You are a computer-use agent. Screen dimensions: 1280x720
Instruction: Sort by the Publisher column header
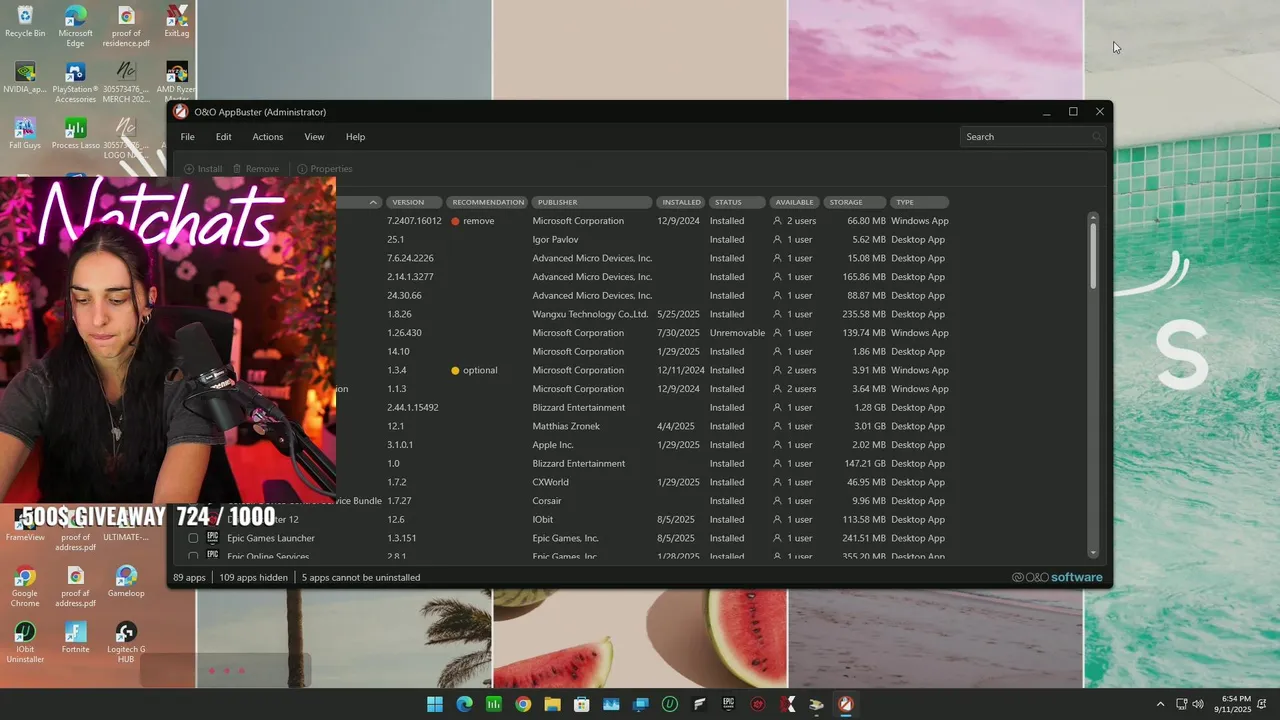pos(592,202)
